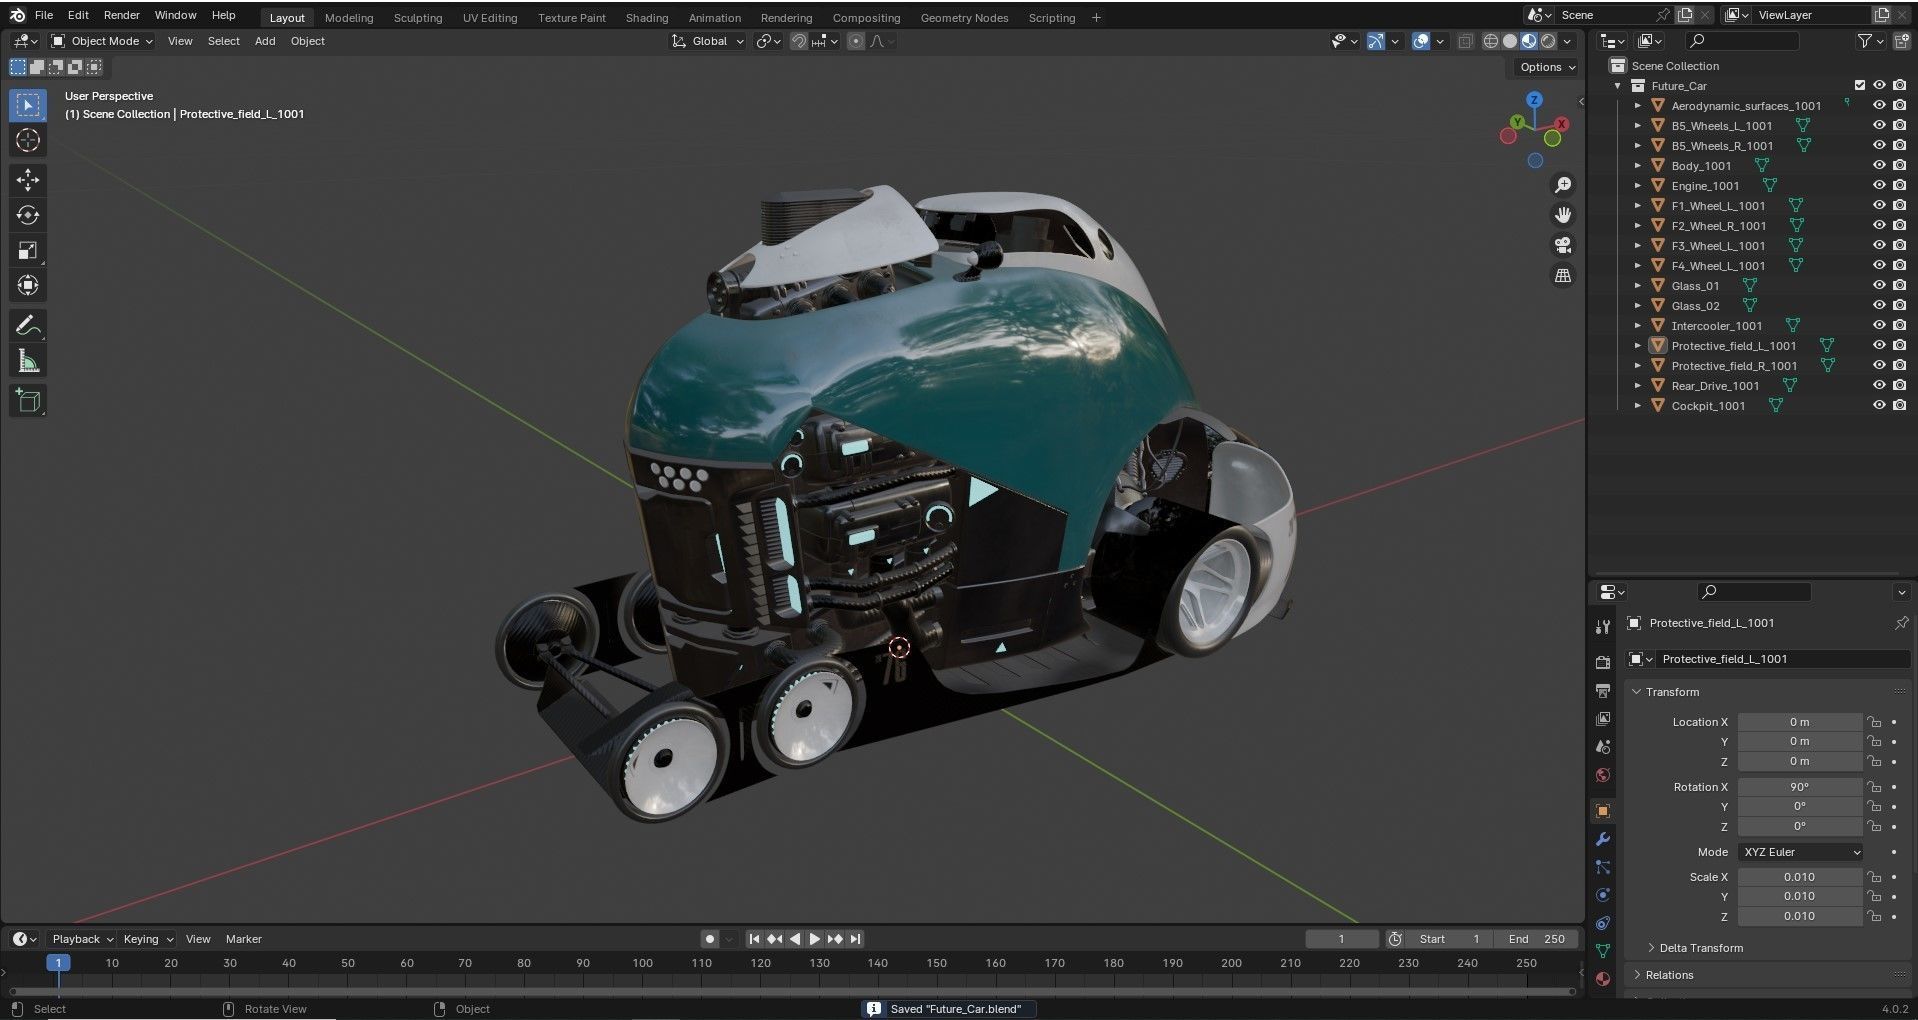The image size is (1918, 1020).
Task: Toggle proportional editing in header
Action: click(x=856, y=41)
